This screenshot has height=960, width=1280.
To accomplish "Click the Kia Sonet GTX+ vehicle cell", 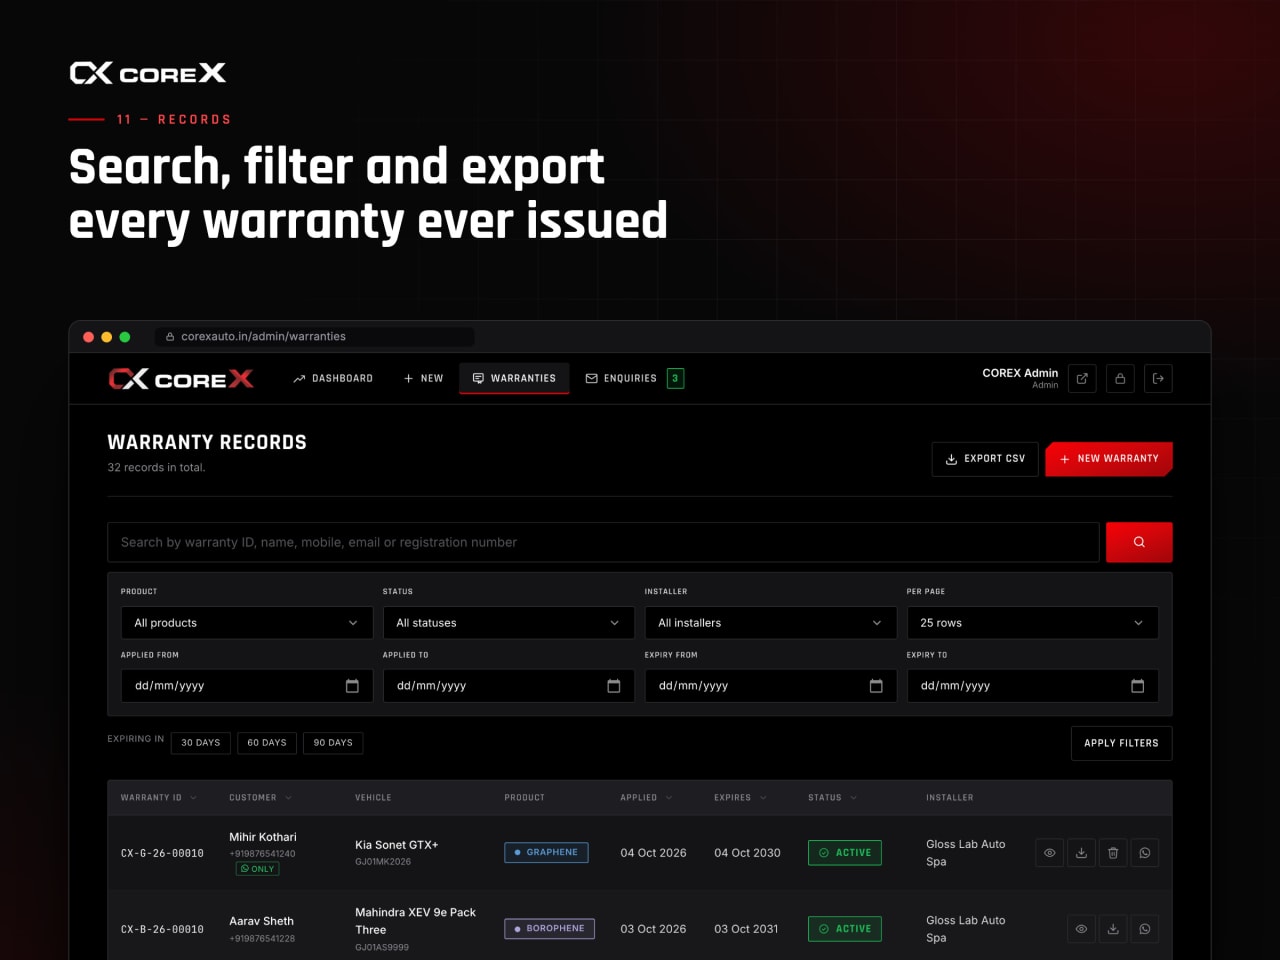I will (396, 845).
